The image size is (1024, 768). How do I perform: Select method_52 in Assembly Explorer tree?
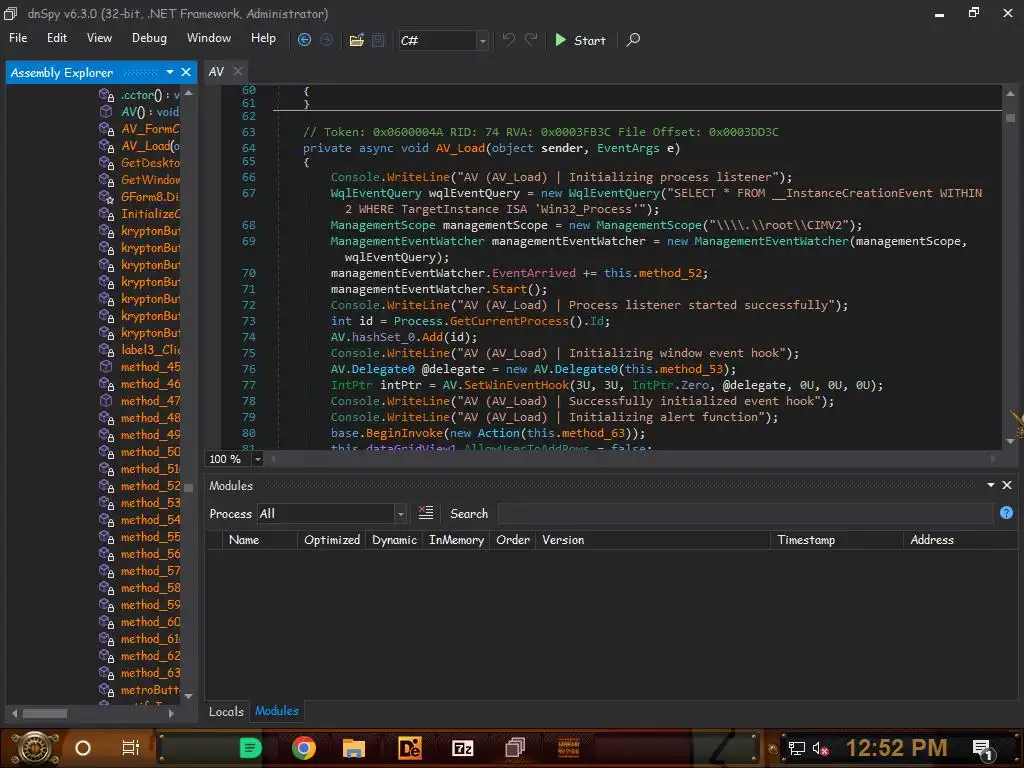click(150, 486)
